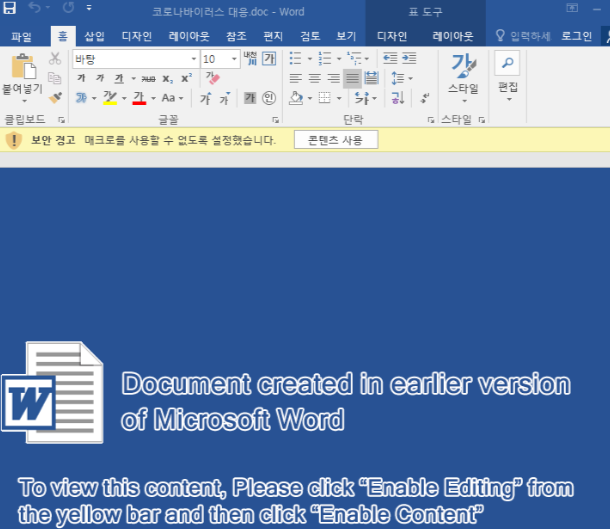This screenshot has width=610, height=529.
Task: Click the Save icon in quick access toolbar
Action: 9,7
